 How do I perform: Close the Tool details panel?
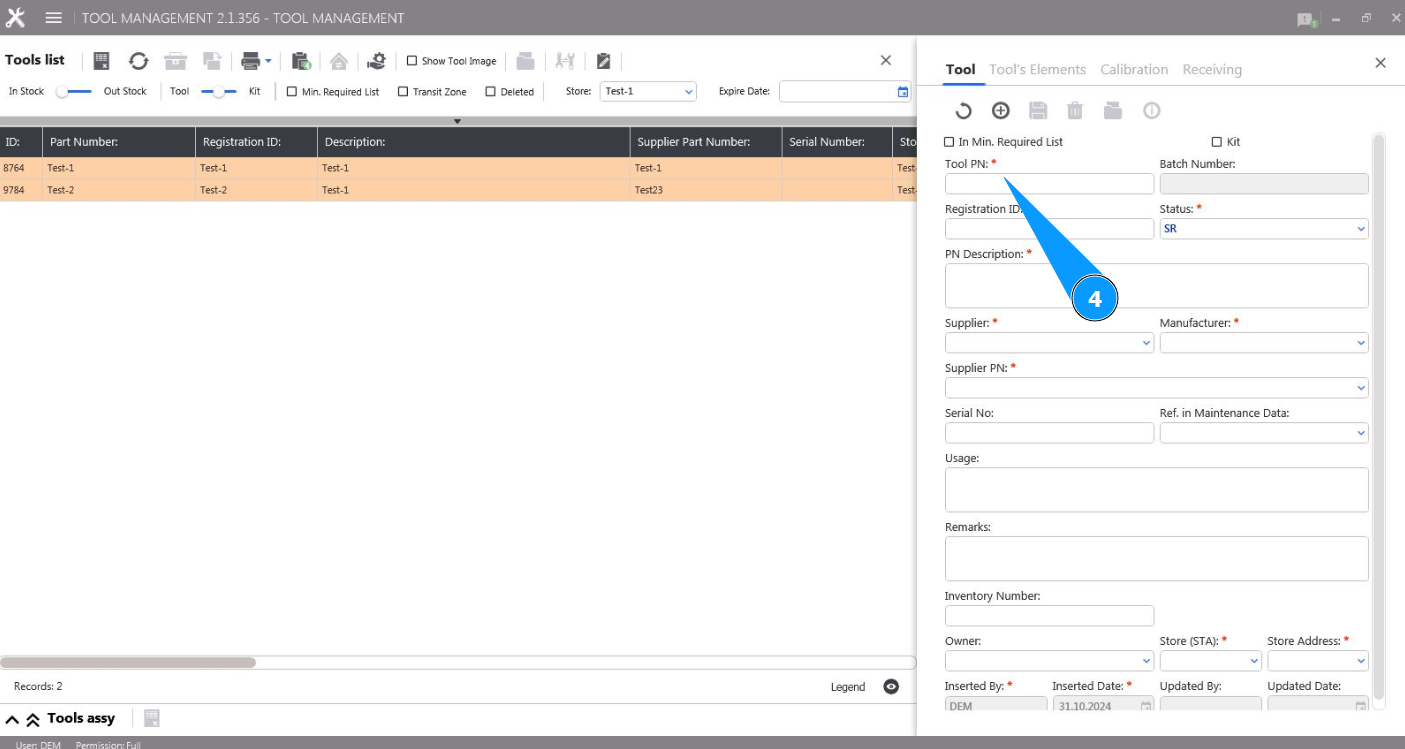(x=1380, y=63)
